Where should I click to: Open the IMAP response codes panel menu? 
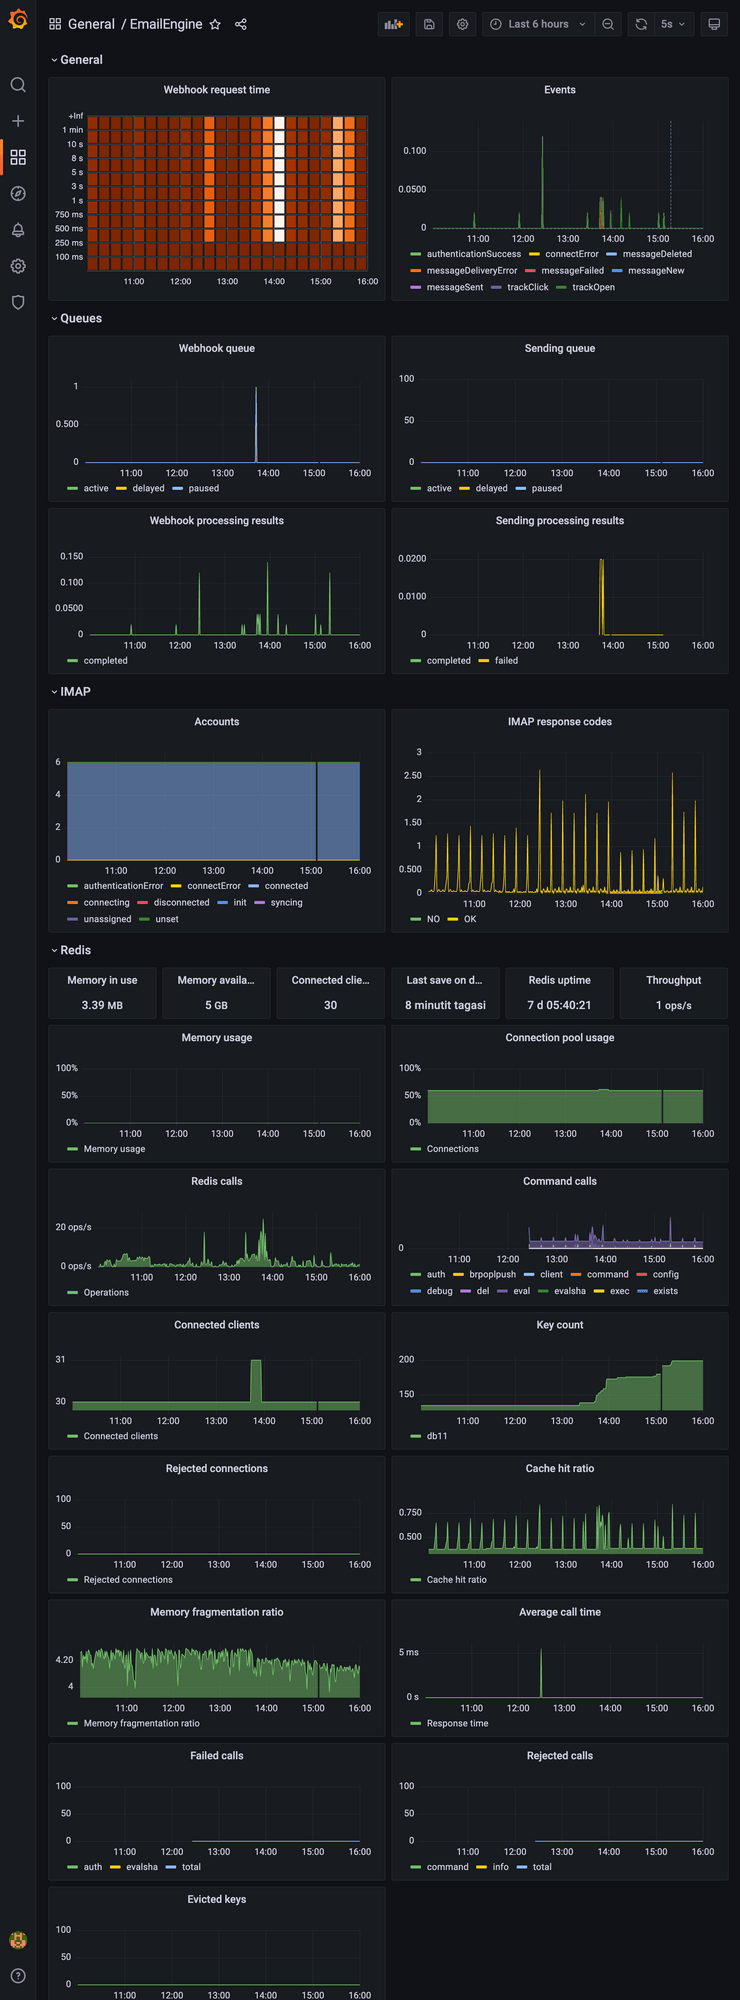pyautogui.click(x=560, y=722)
